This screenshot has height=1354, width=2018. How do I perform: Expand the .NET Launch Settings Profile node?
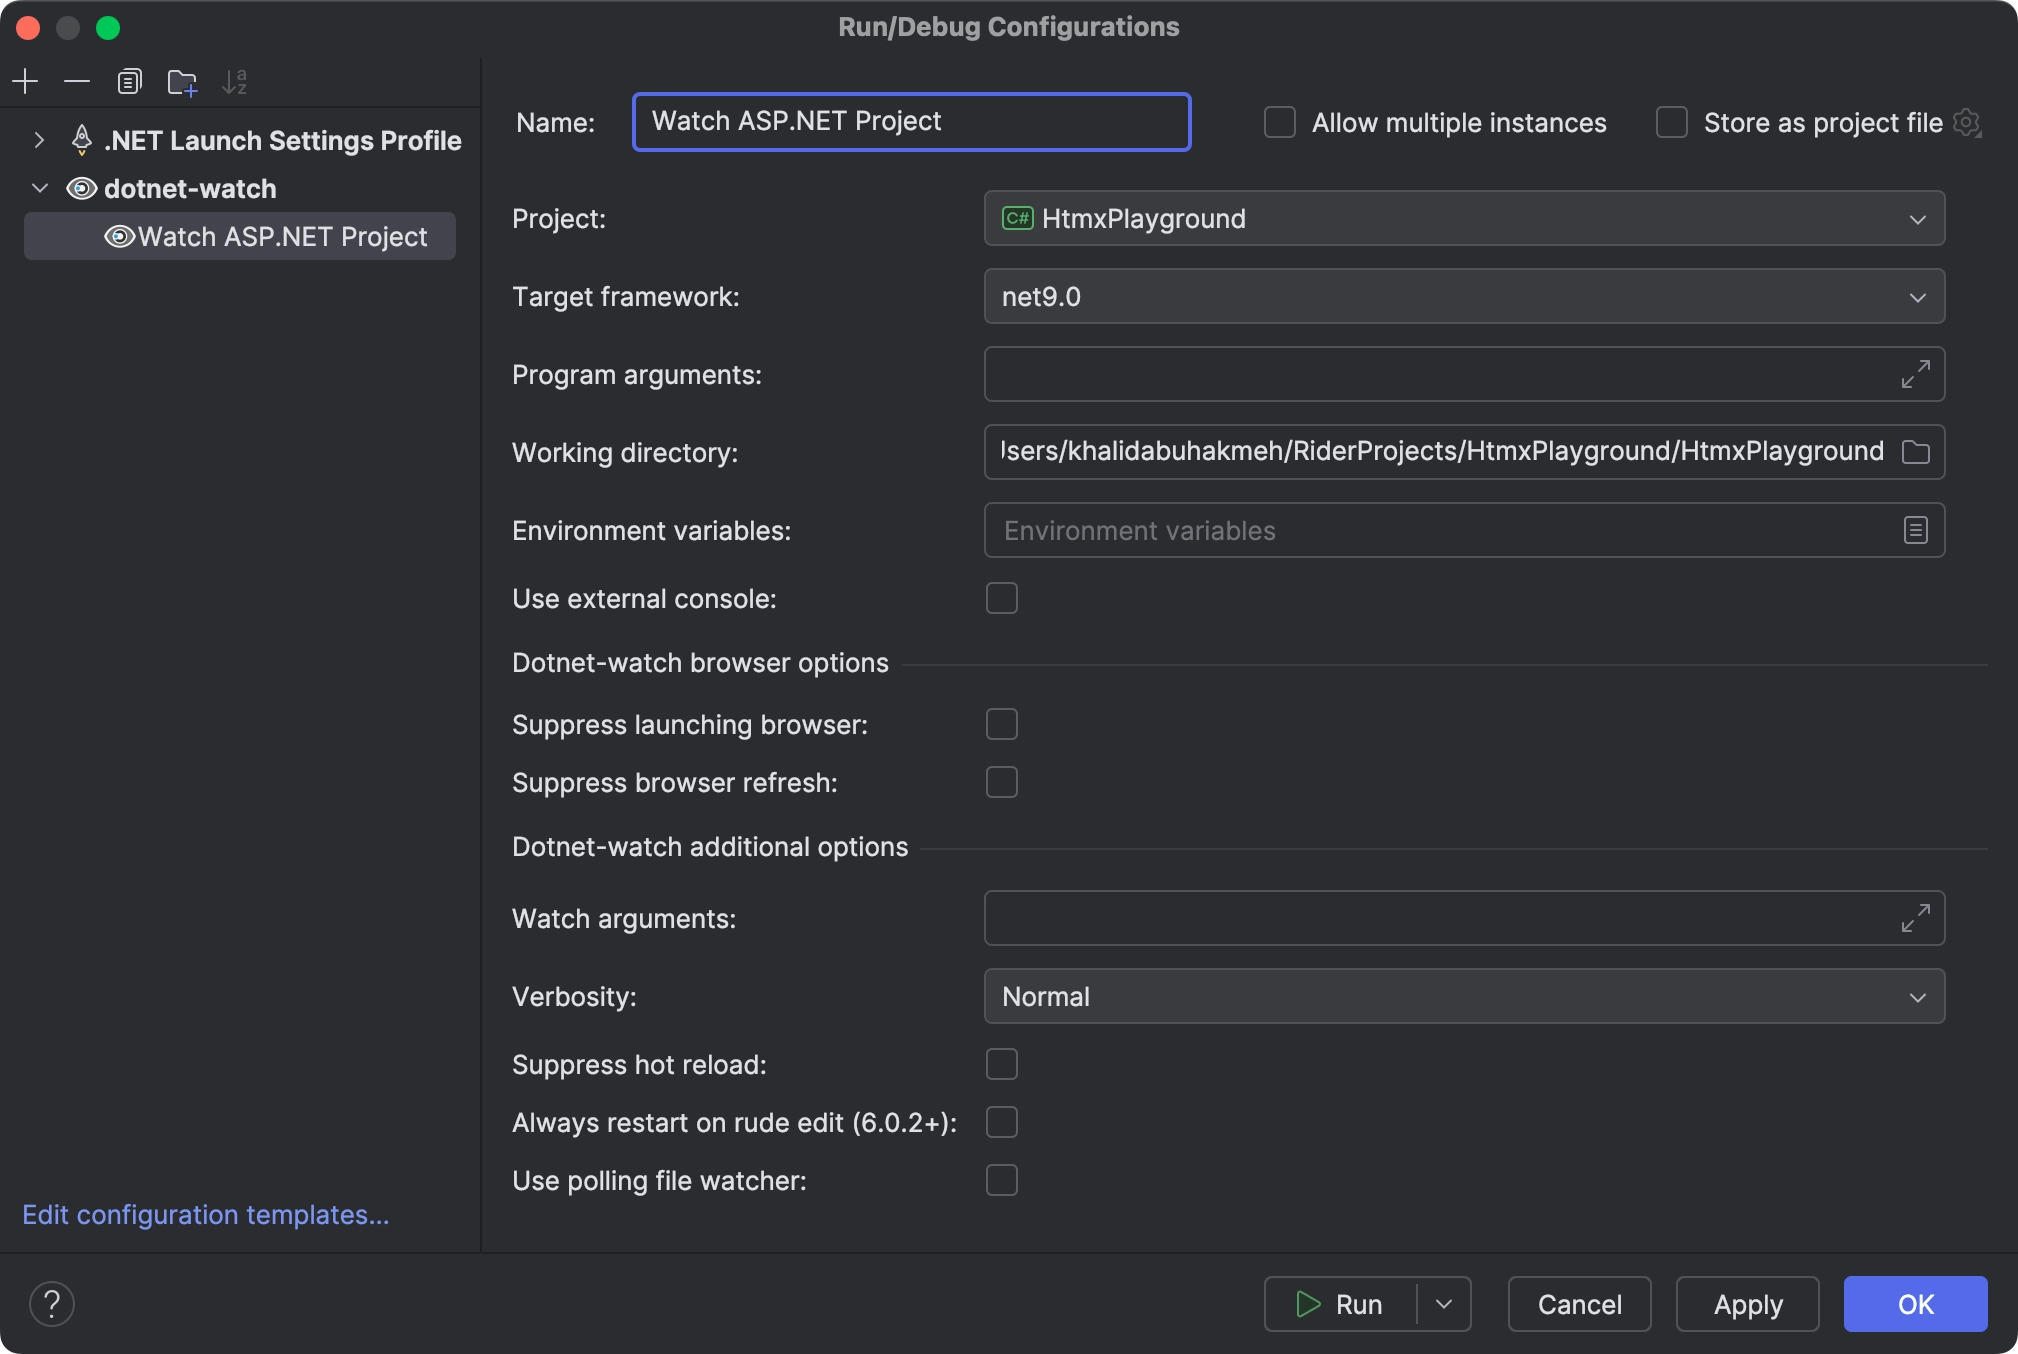39,140
